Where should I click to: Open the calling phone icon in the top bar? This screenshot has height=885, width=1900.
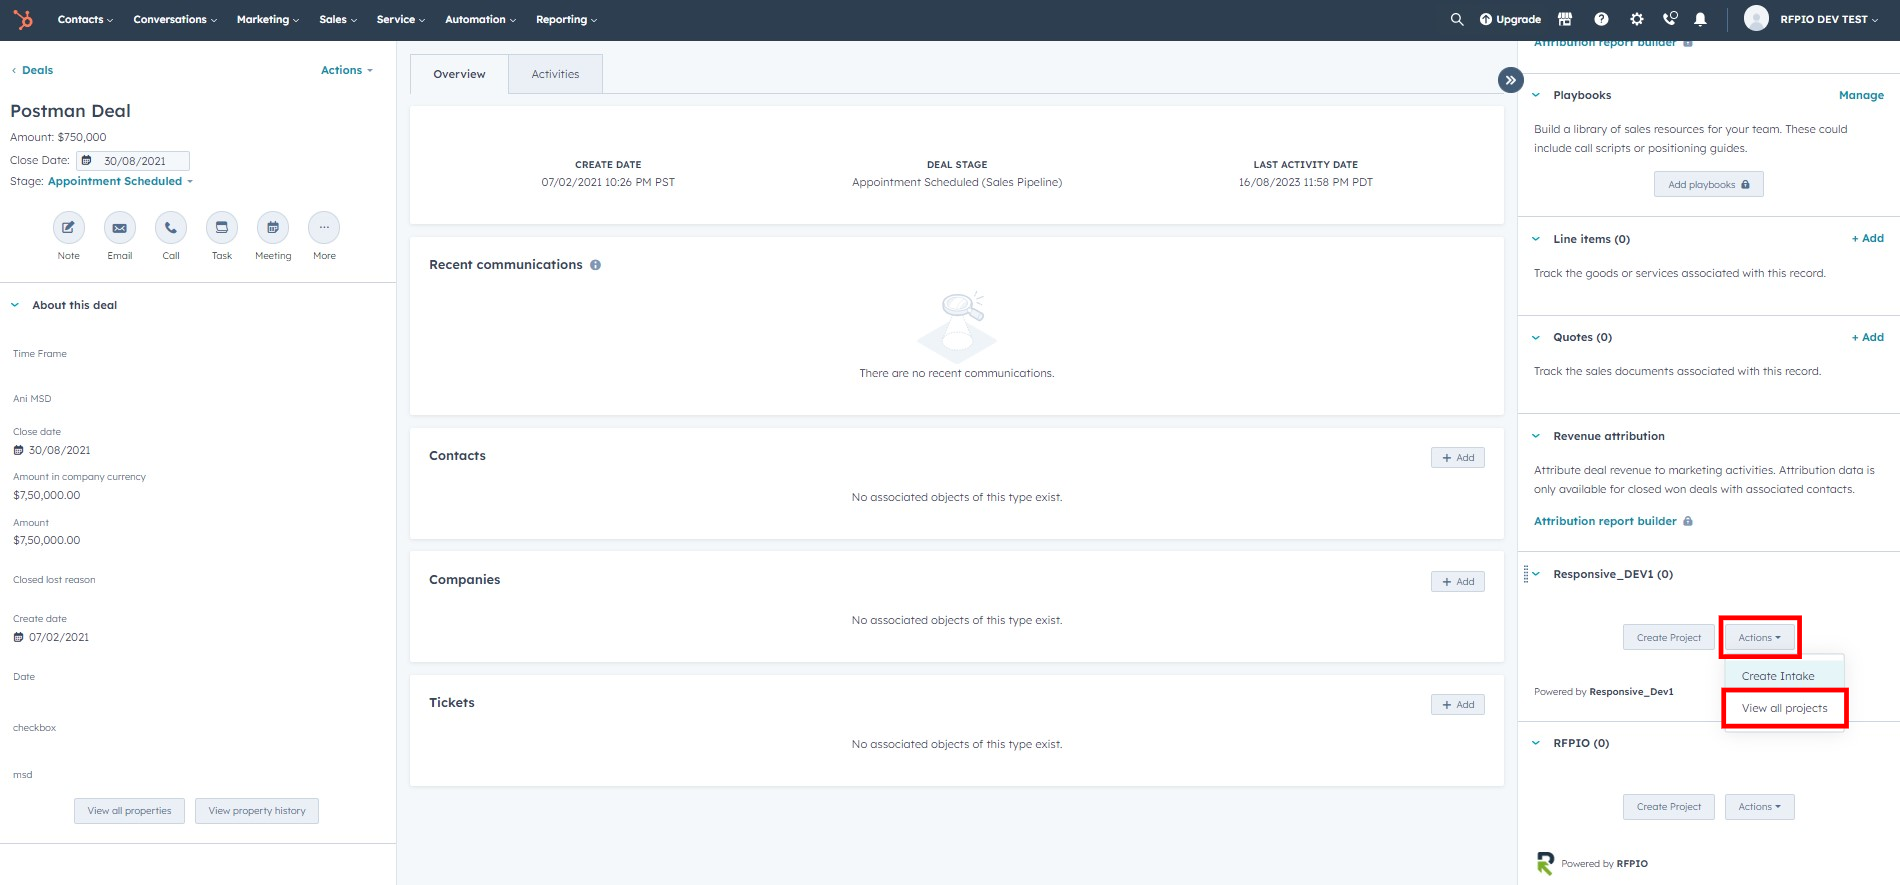(x=1670, y=19)
